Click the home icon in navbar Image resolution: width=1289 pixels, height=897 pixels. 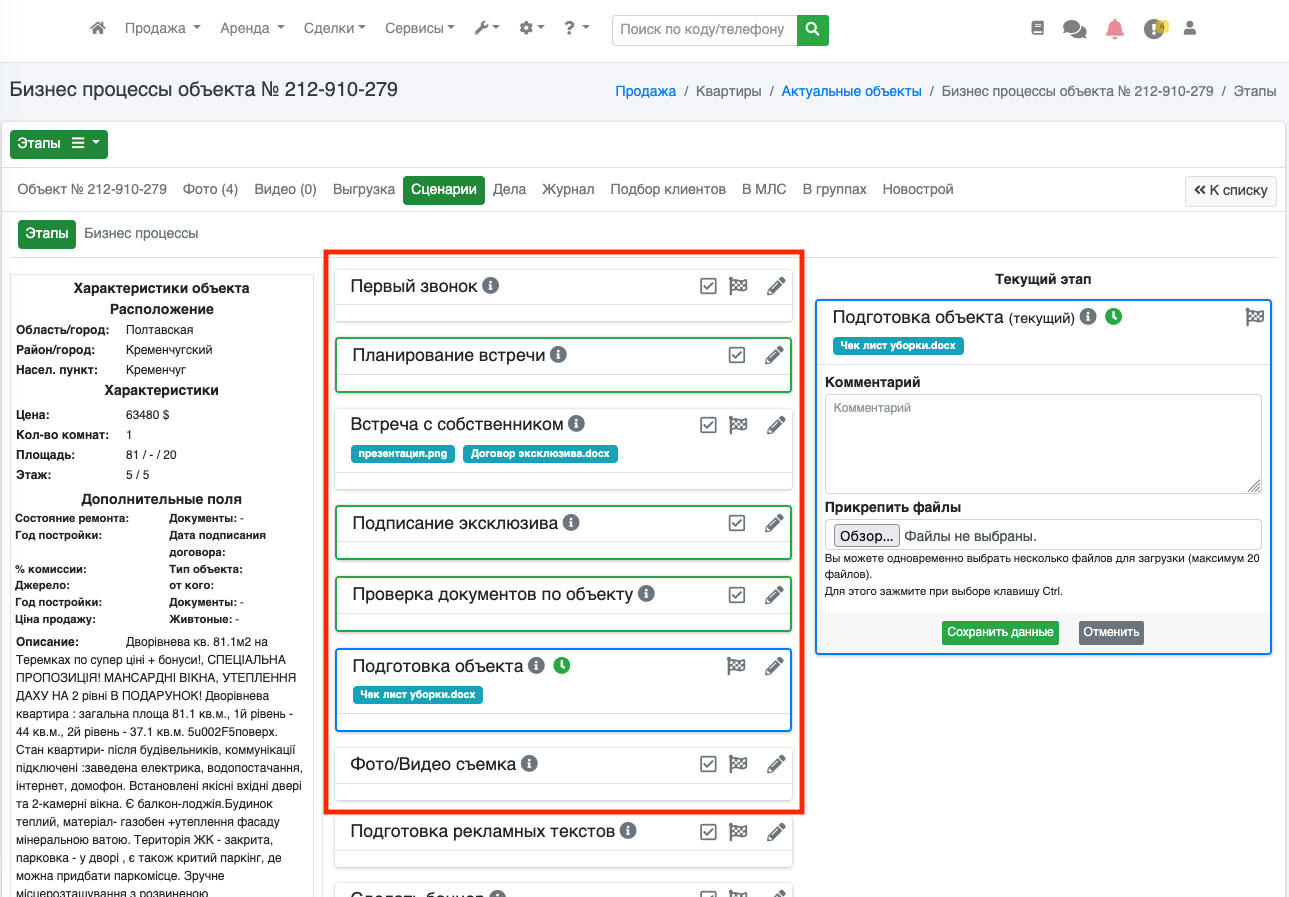click(x=97, y=29)
